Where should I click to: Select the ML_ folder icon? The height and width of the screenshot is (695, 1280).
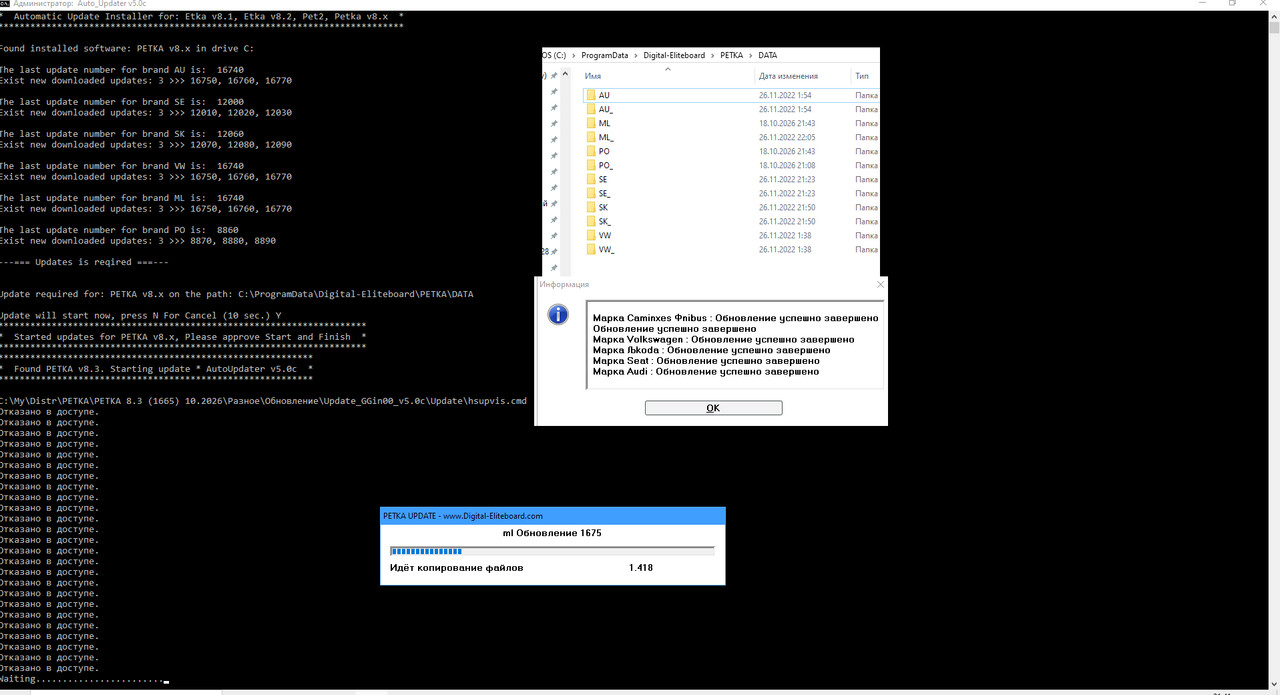pyautogui.click(x=591, y=137)
